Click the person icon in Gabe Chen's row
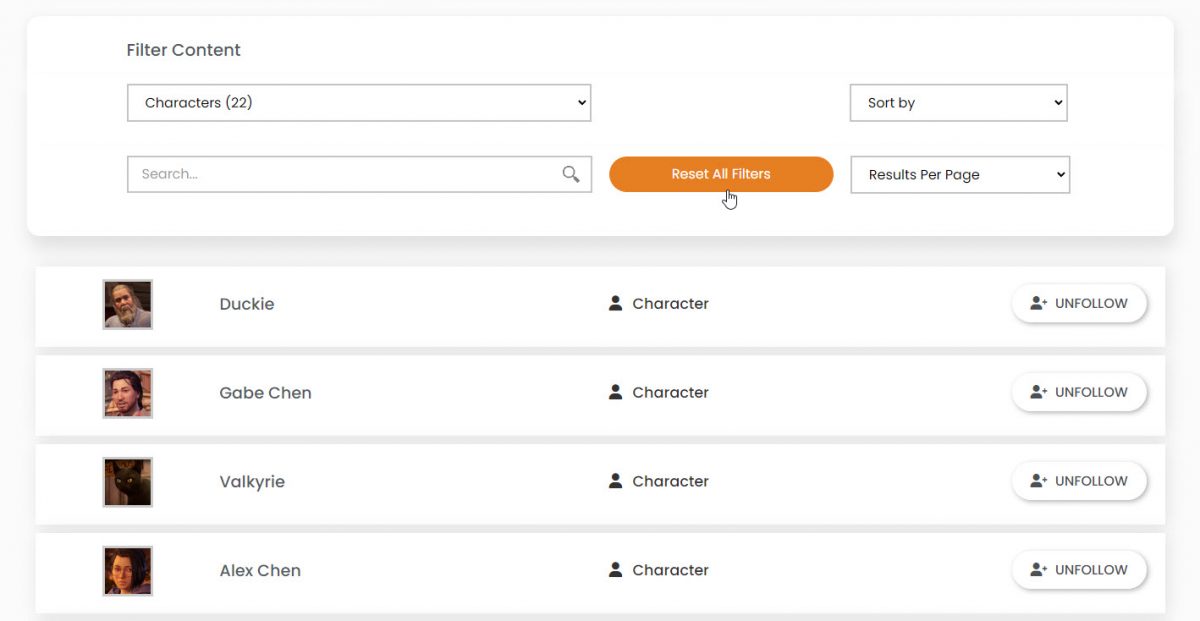The width and height of the screenshot is (1200, 621). point(616,392)
